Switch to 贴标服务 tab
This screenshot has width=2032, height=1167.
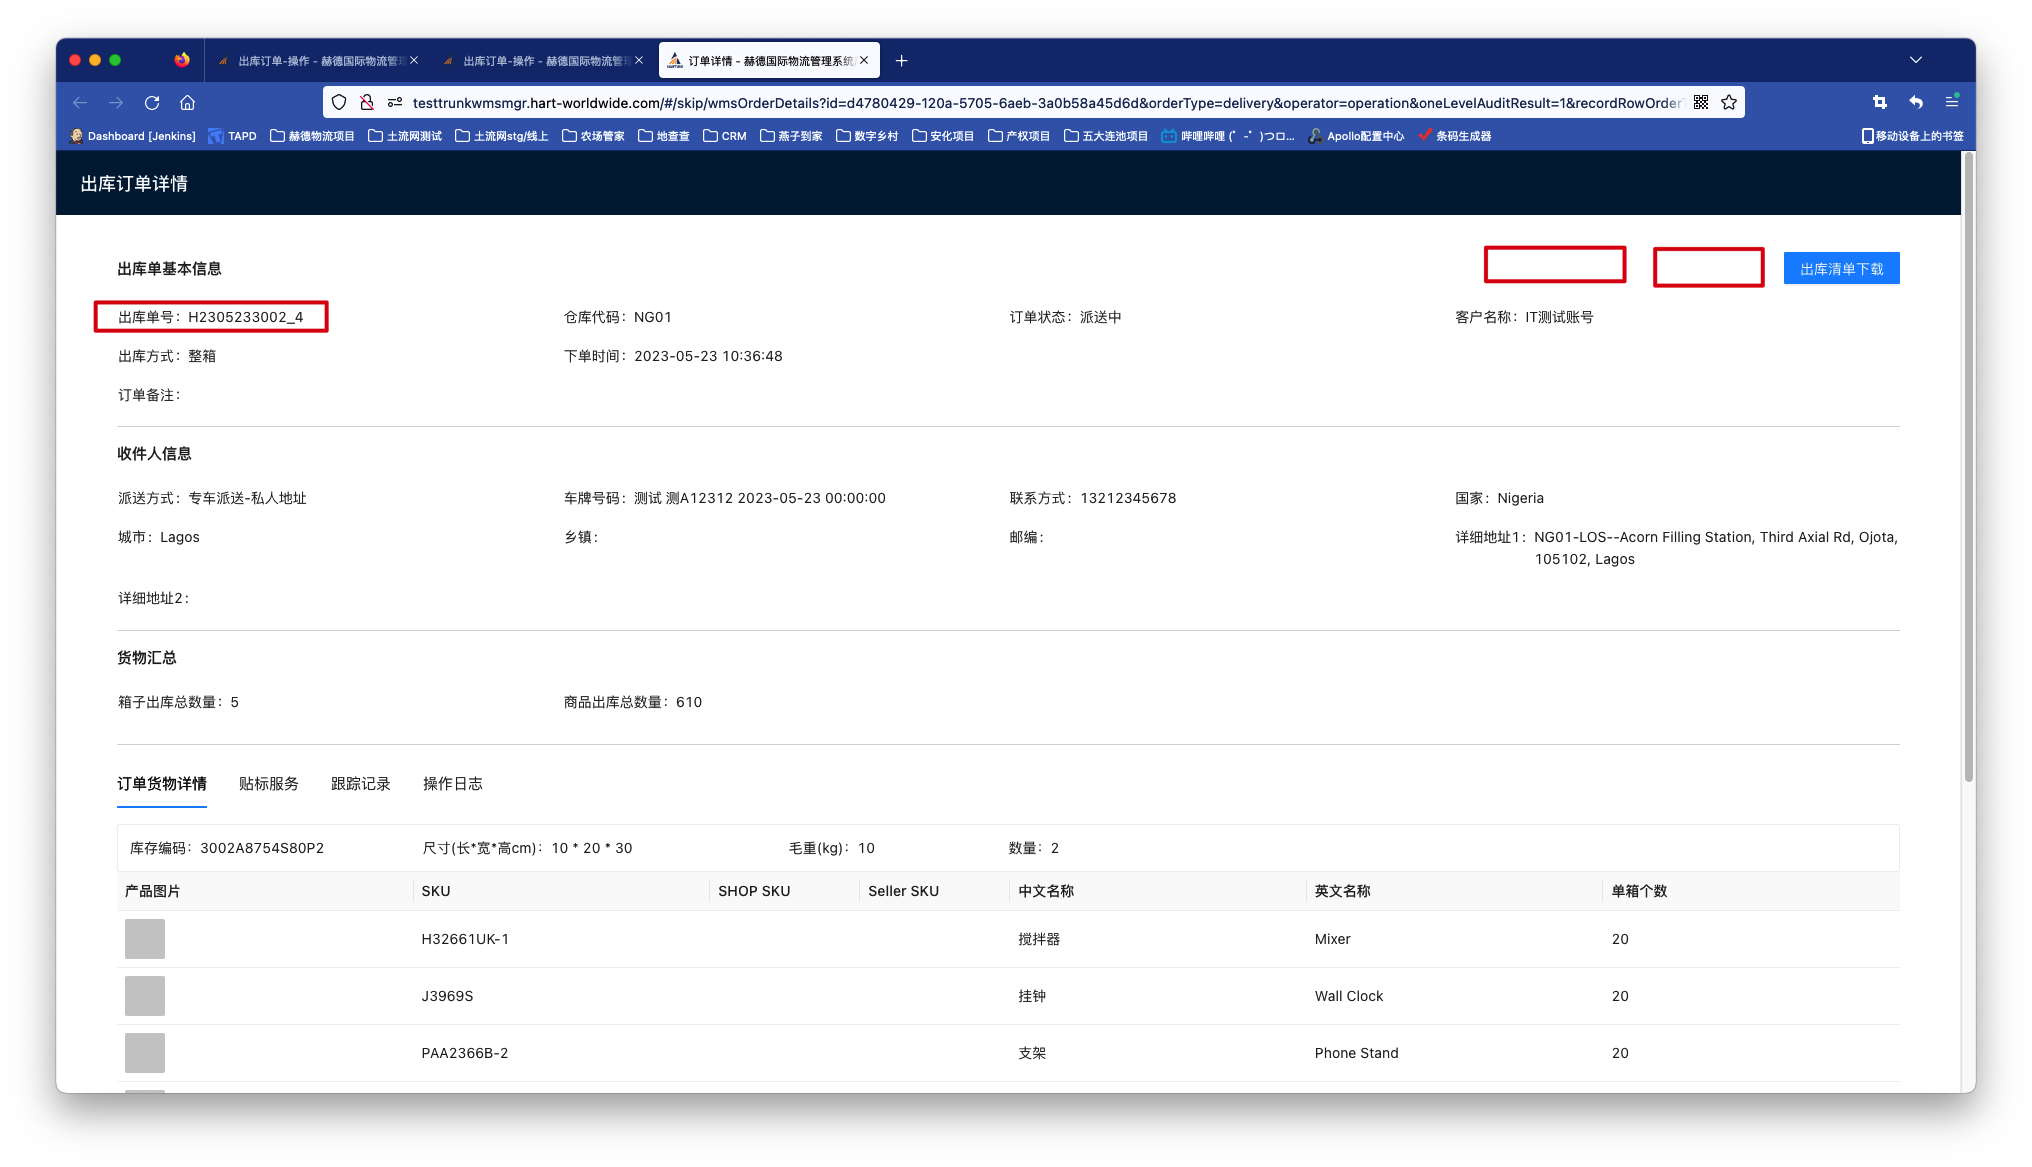268,784
